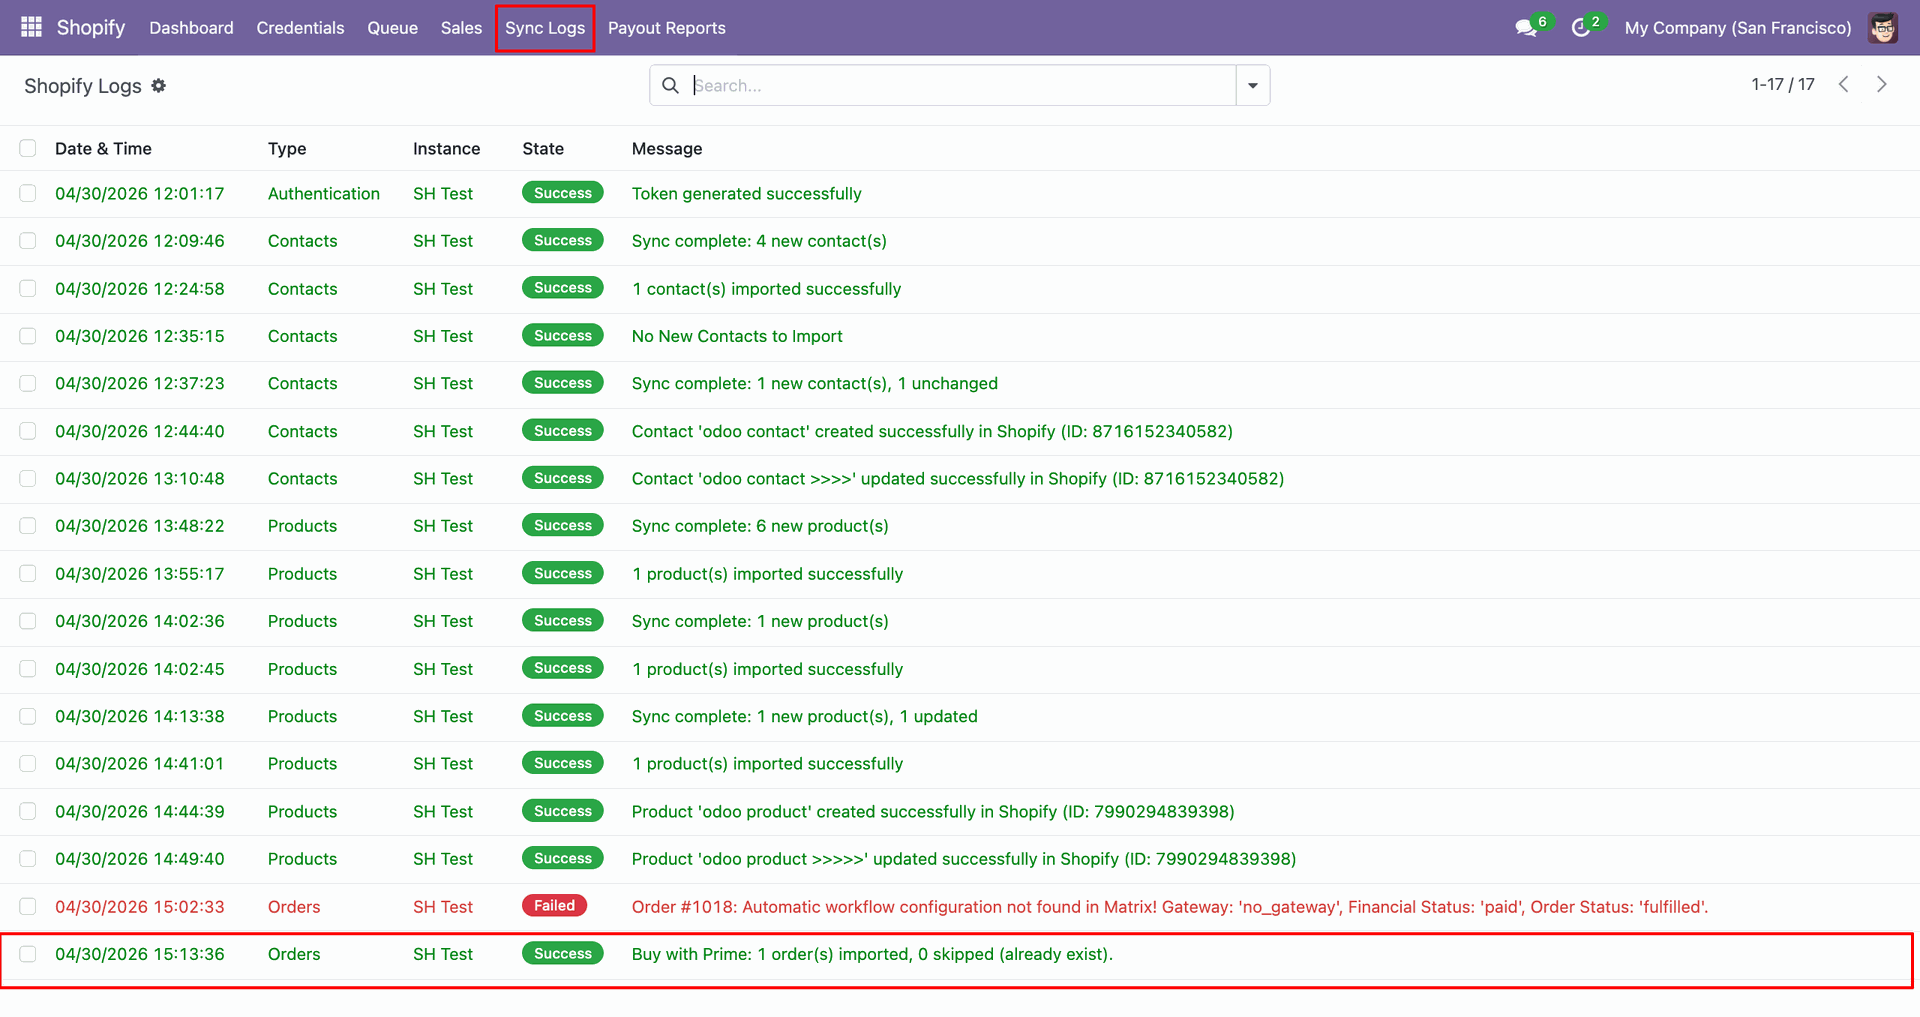Open the Queue menu
The height and width of the screenshot is (1017, 1920).
pyautogui.click(x=392, y=28)
